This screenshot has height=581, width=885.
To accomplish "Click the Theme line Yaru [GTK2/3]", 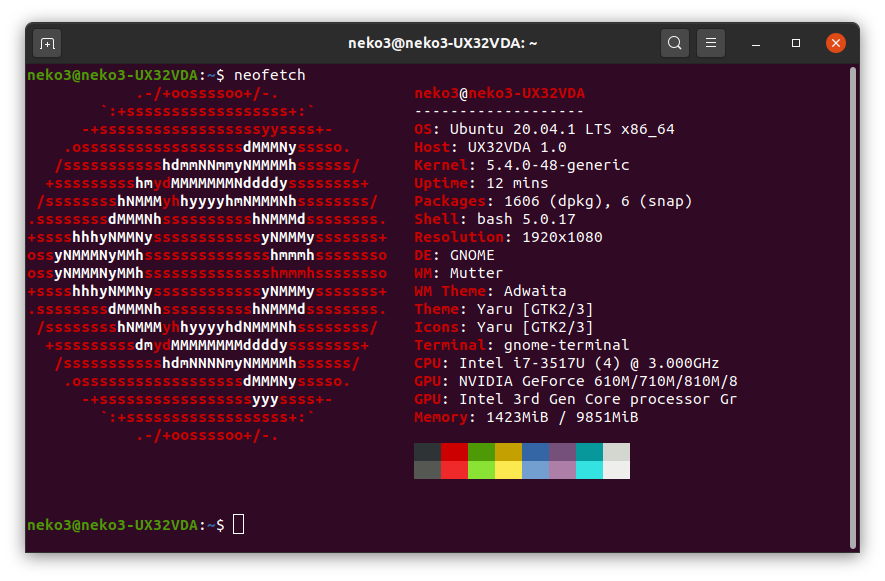I will (503, 309).
